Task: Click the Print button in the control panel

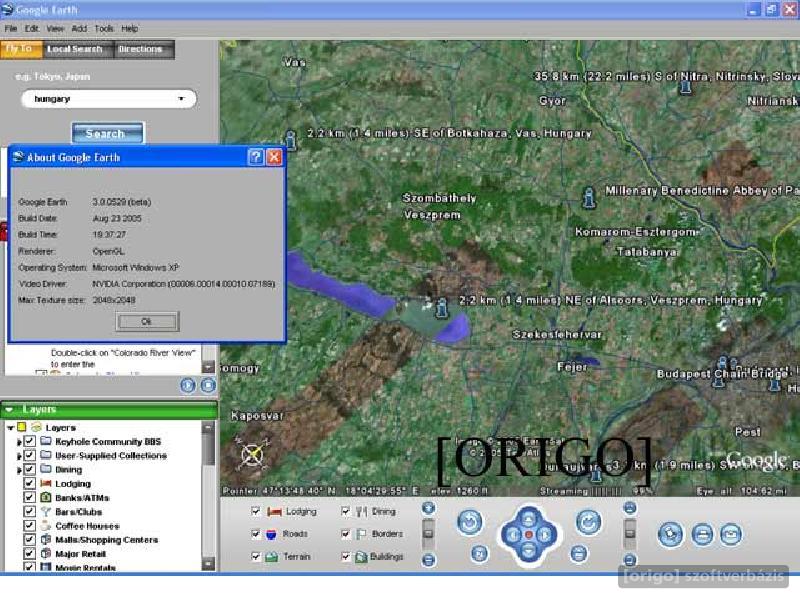Action: pos(703,535)
